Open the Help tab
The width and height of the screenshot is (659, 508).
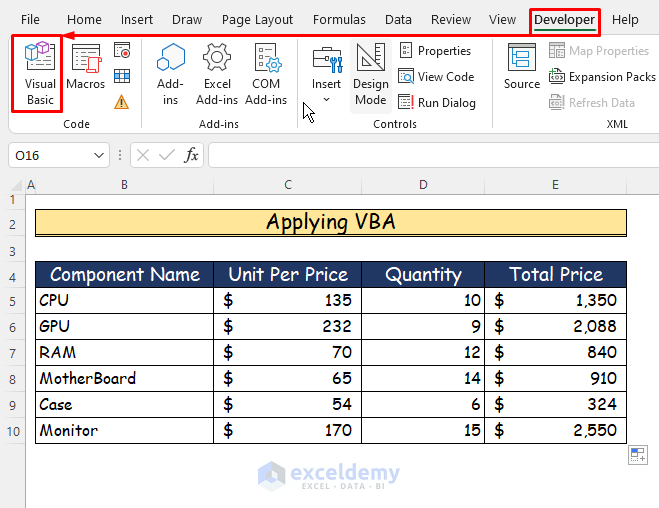click(x=625, y=20)
